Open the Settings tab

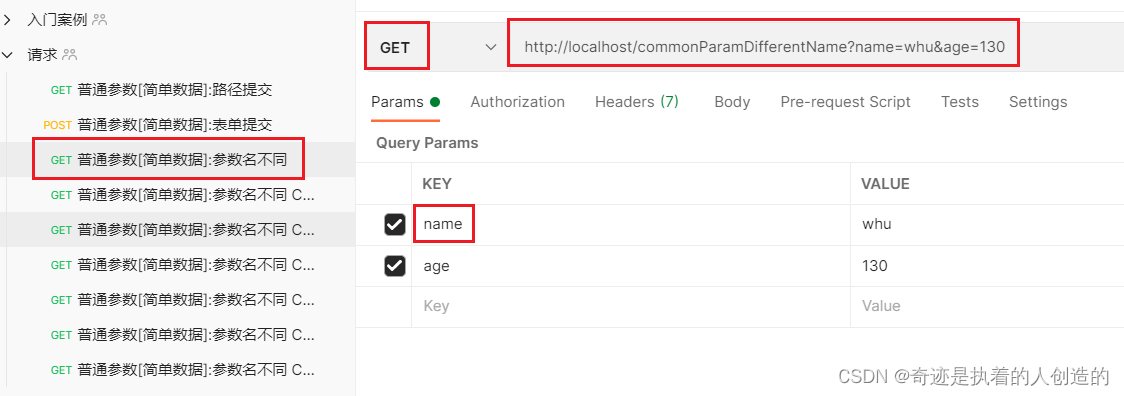[x=1038, y=102]
